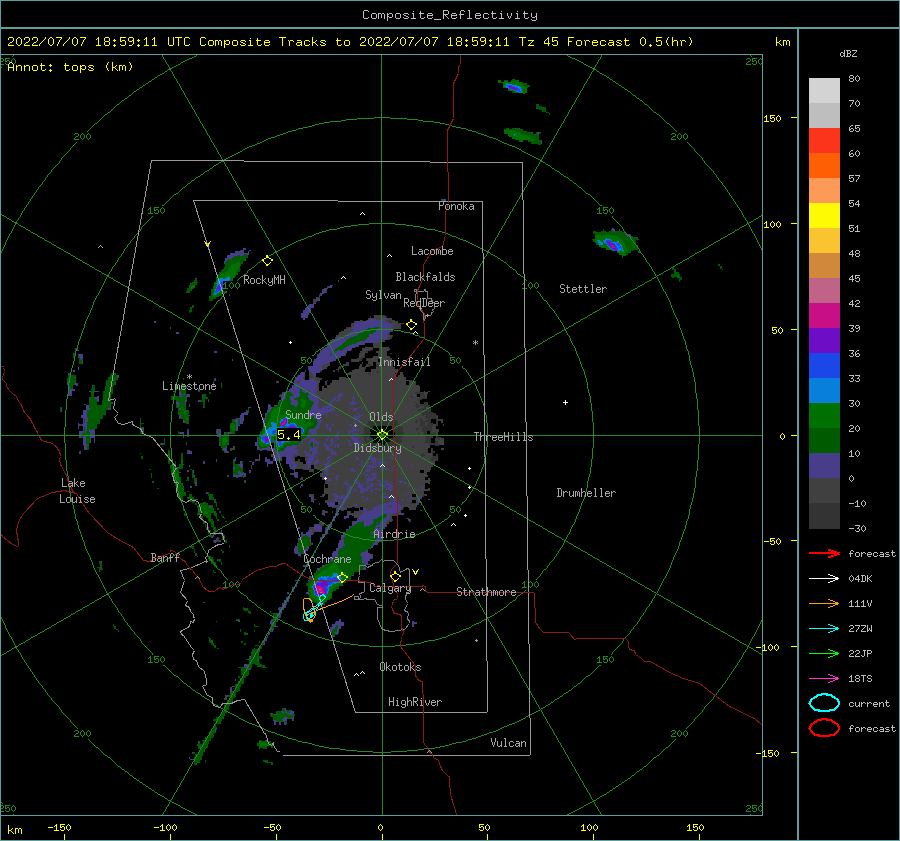This screenshot has width=900, height=841.
Task: Click the Cochrane label
Action: tap(327, 559)
